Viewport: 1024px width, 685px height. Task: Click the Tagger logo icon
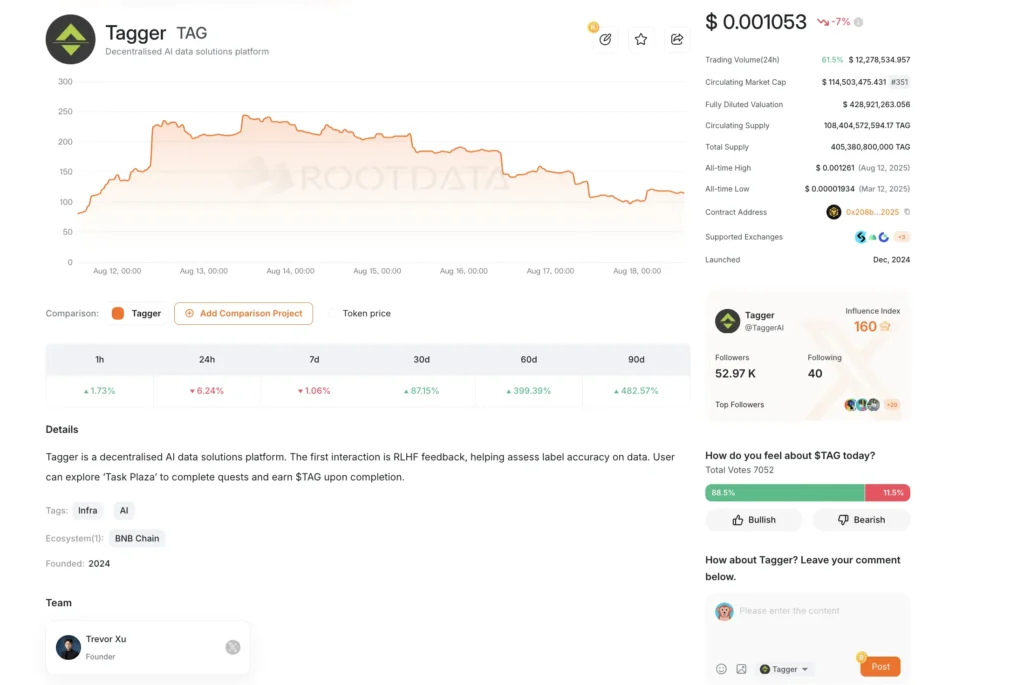(71, 39)
